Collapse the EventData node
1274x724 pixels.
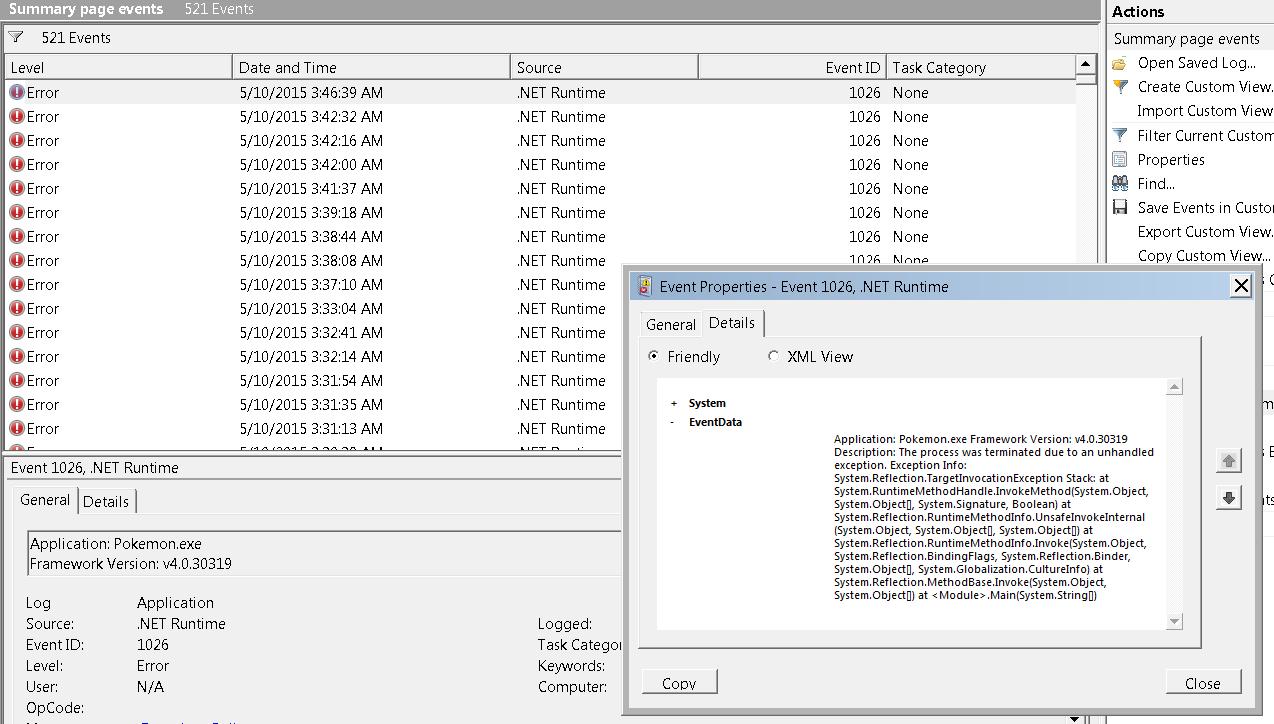pyautogui.click(x=672, y=422)
